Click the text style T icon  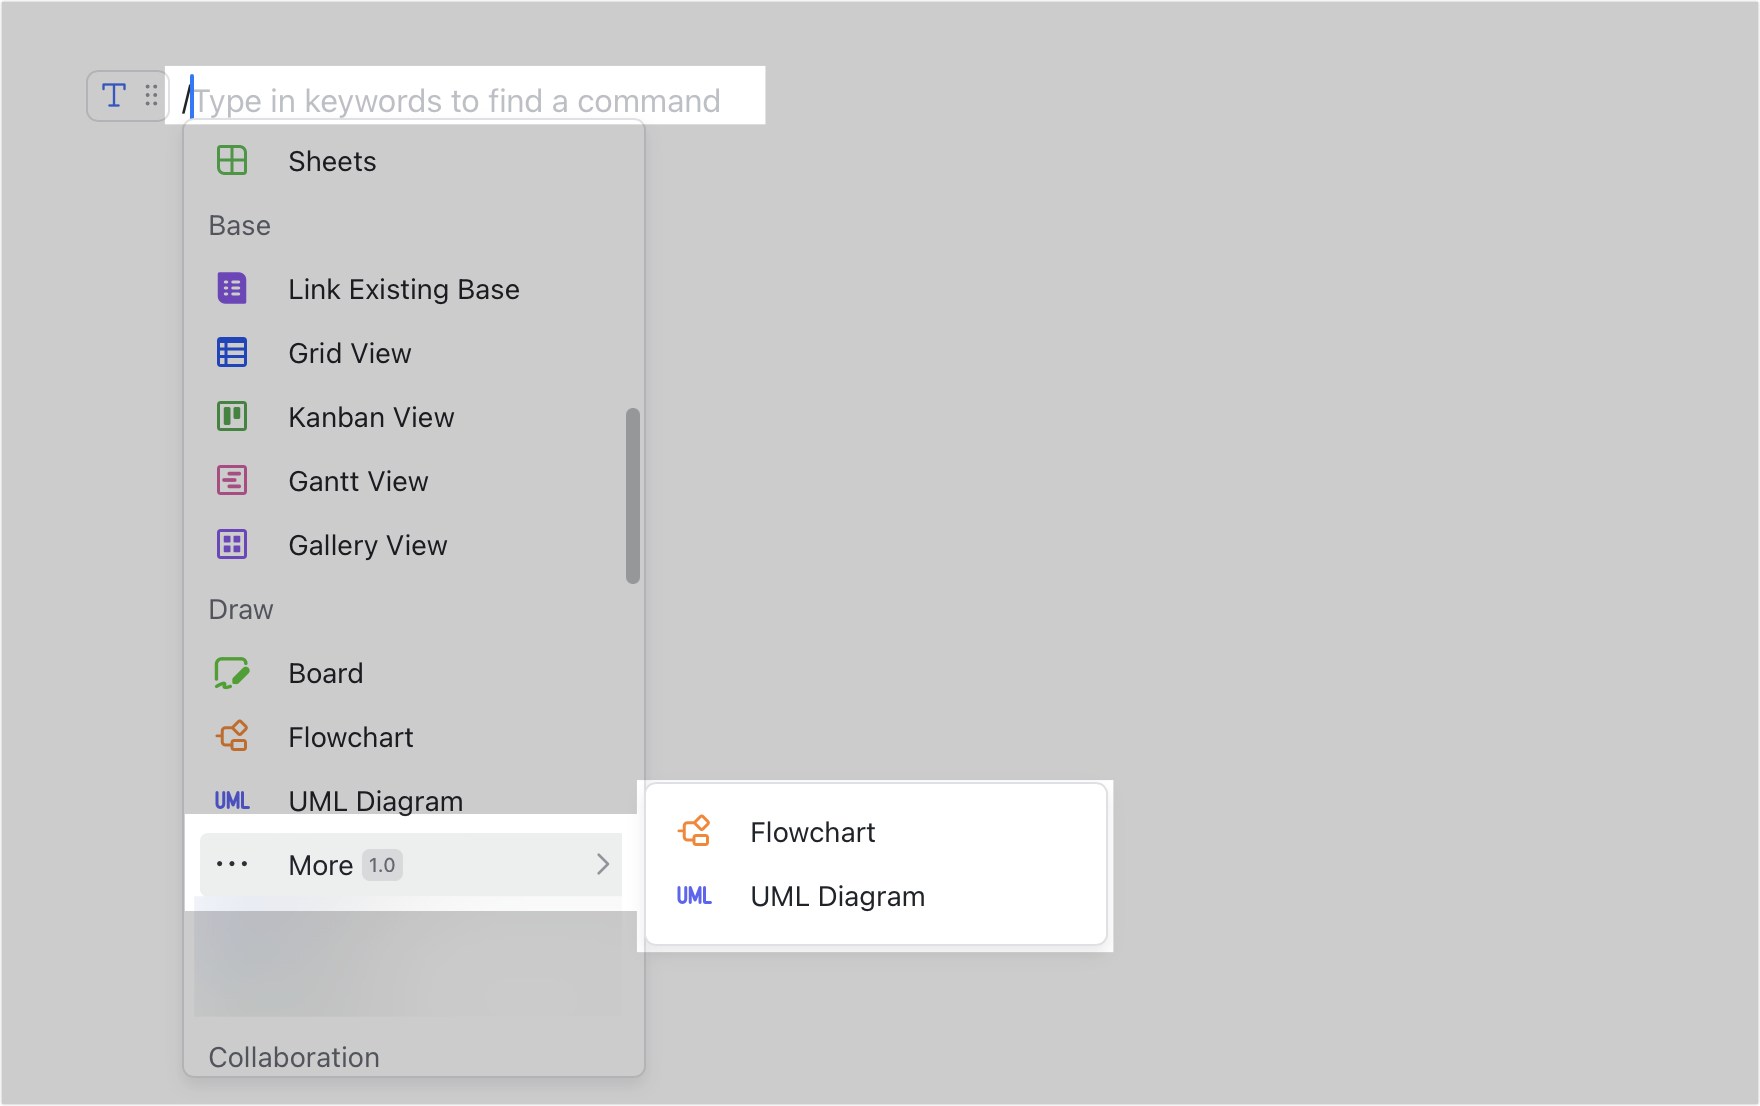(x=113, y=95)
